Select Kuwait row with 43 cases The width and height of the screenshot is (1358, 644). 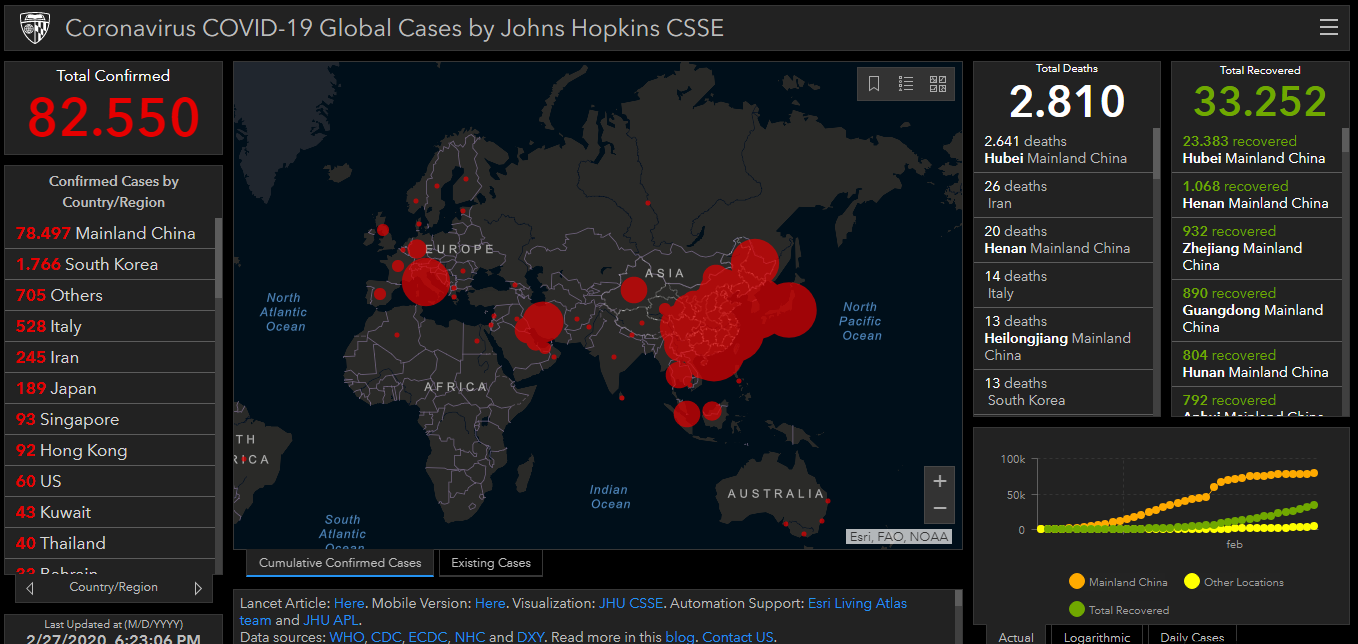109,512
